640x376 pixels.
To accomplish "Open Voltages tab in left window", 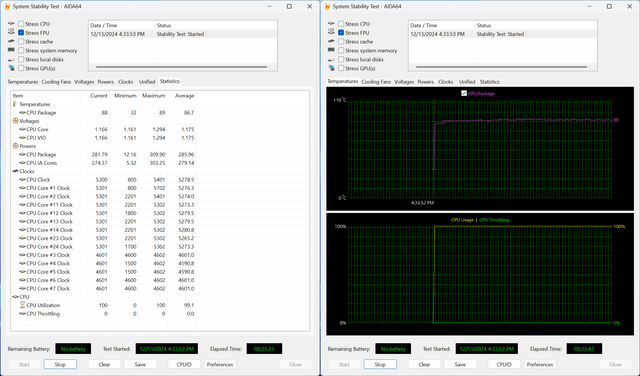I will point(84,82).
